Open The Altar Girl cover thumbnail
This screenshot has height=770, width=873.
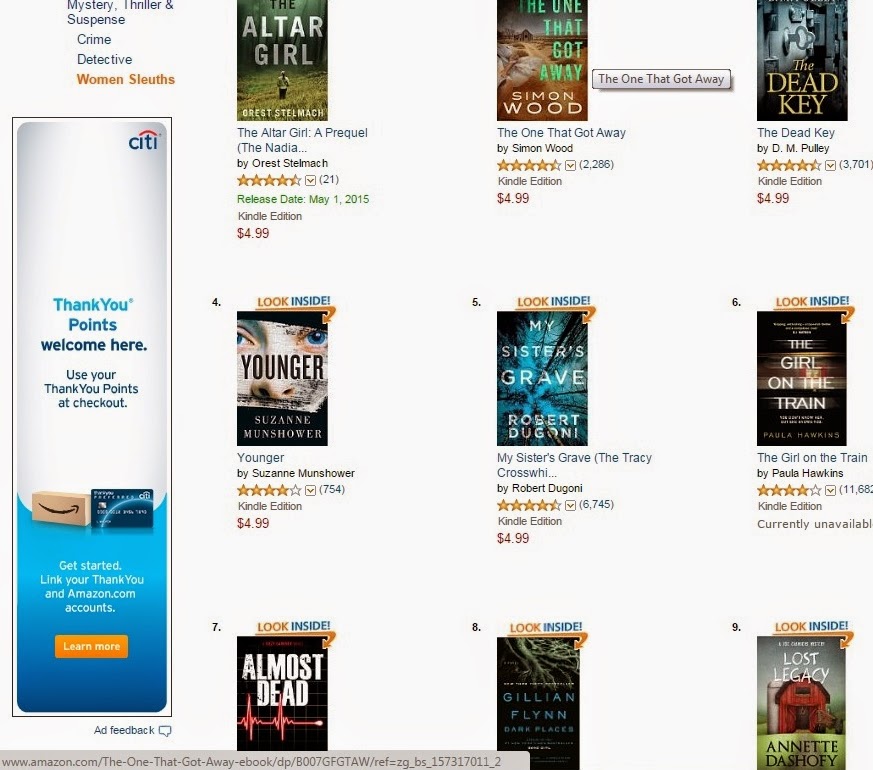pos(282,60)
